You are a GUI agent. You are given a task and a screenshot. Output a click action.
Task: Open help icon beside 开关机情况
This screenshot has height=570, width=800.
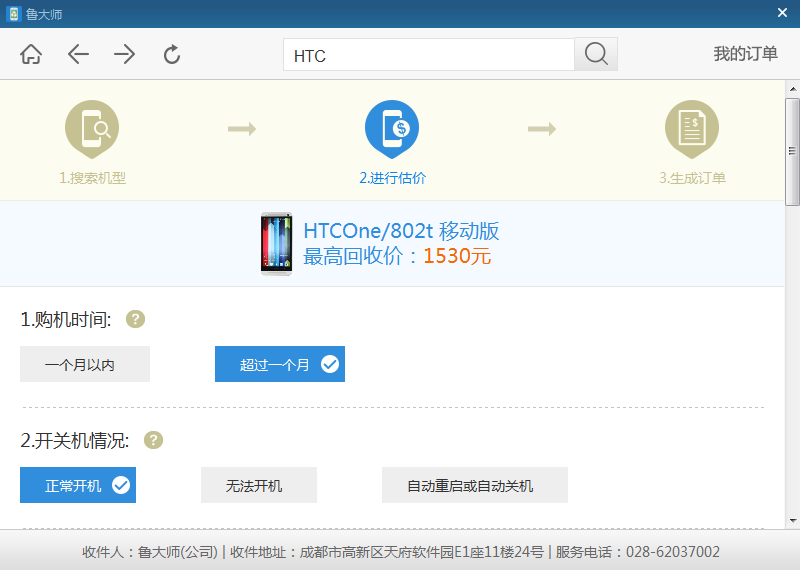[153, 440]
